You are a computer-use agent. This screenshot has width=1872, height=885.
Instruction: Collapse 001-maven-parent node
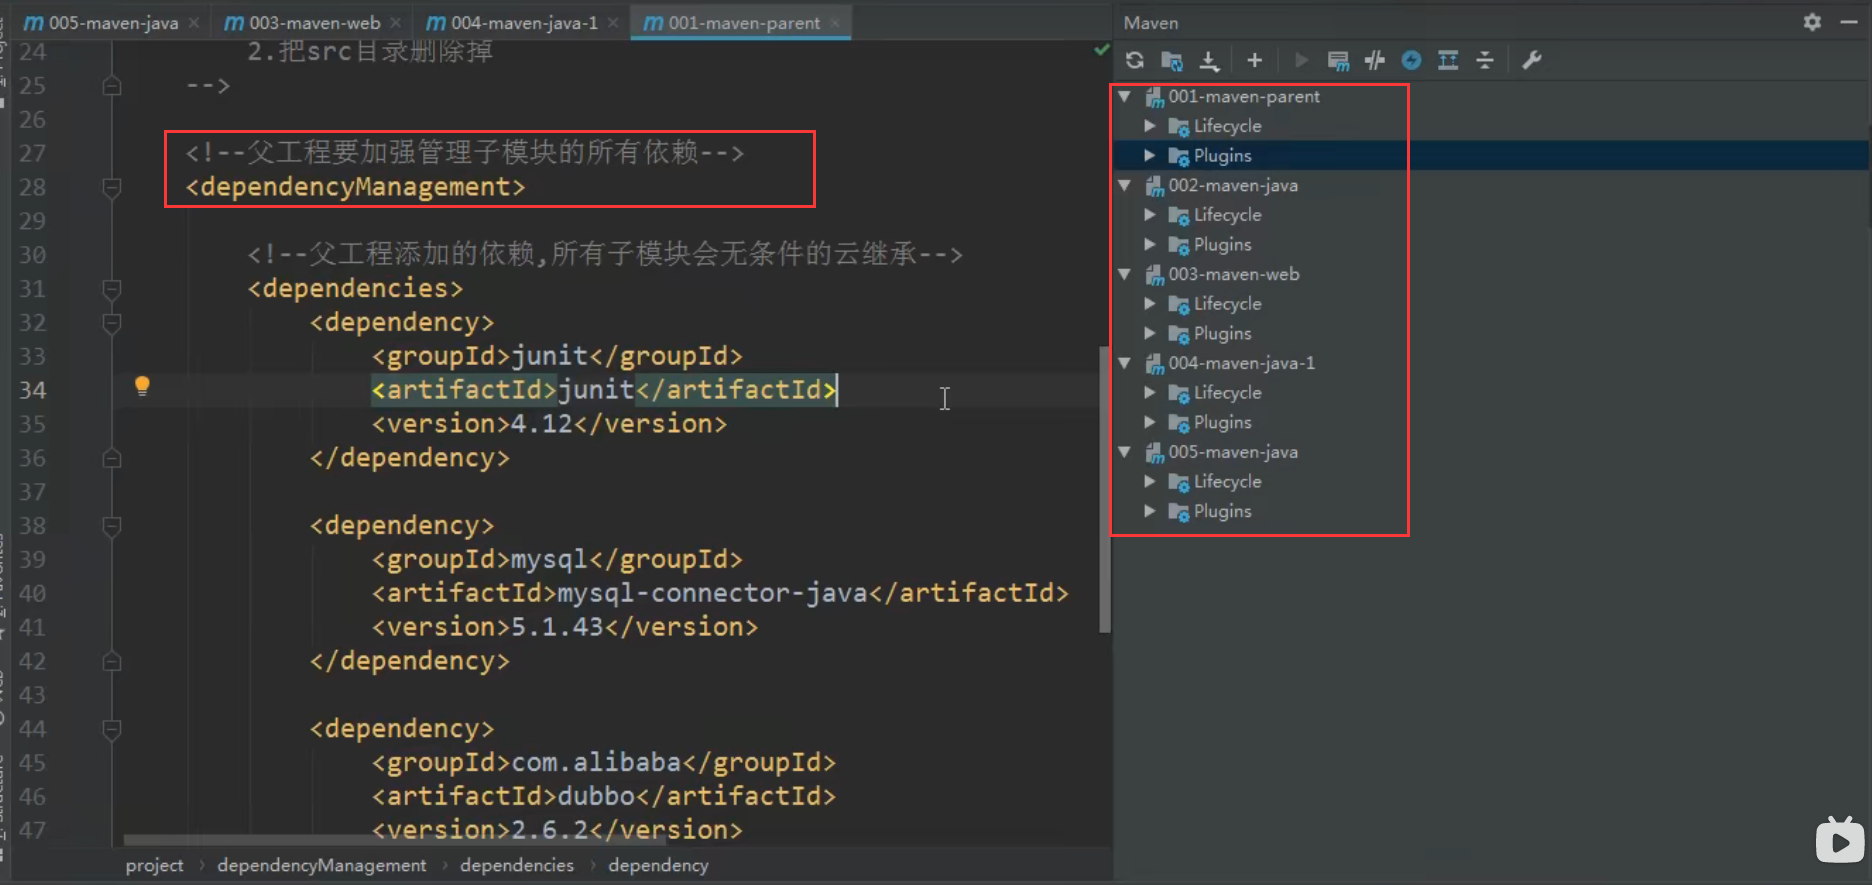point(1125,97)
